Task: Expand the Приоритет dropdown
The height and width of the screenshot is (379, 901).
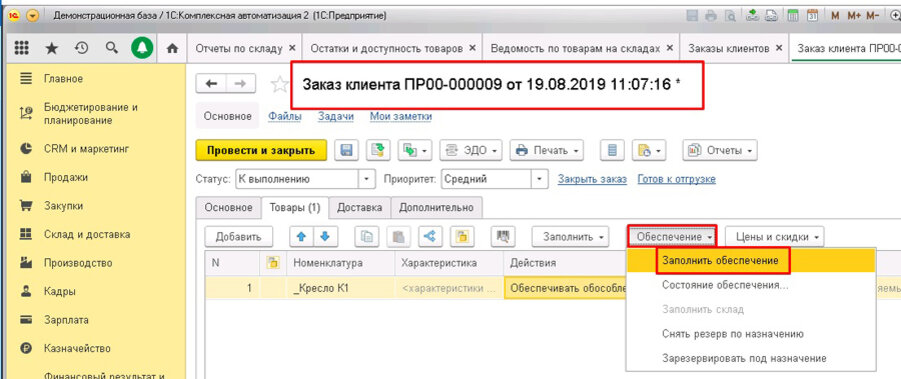Action: click(x=539, y=179)
